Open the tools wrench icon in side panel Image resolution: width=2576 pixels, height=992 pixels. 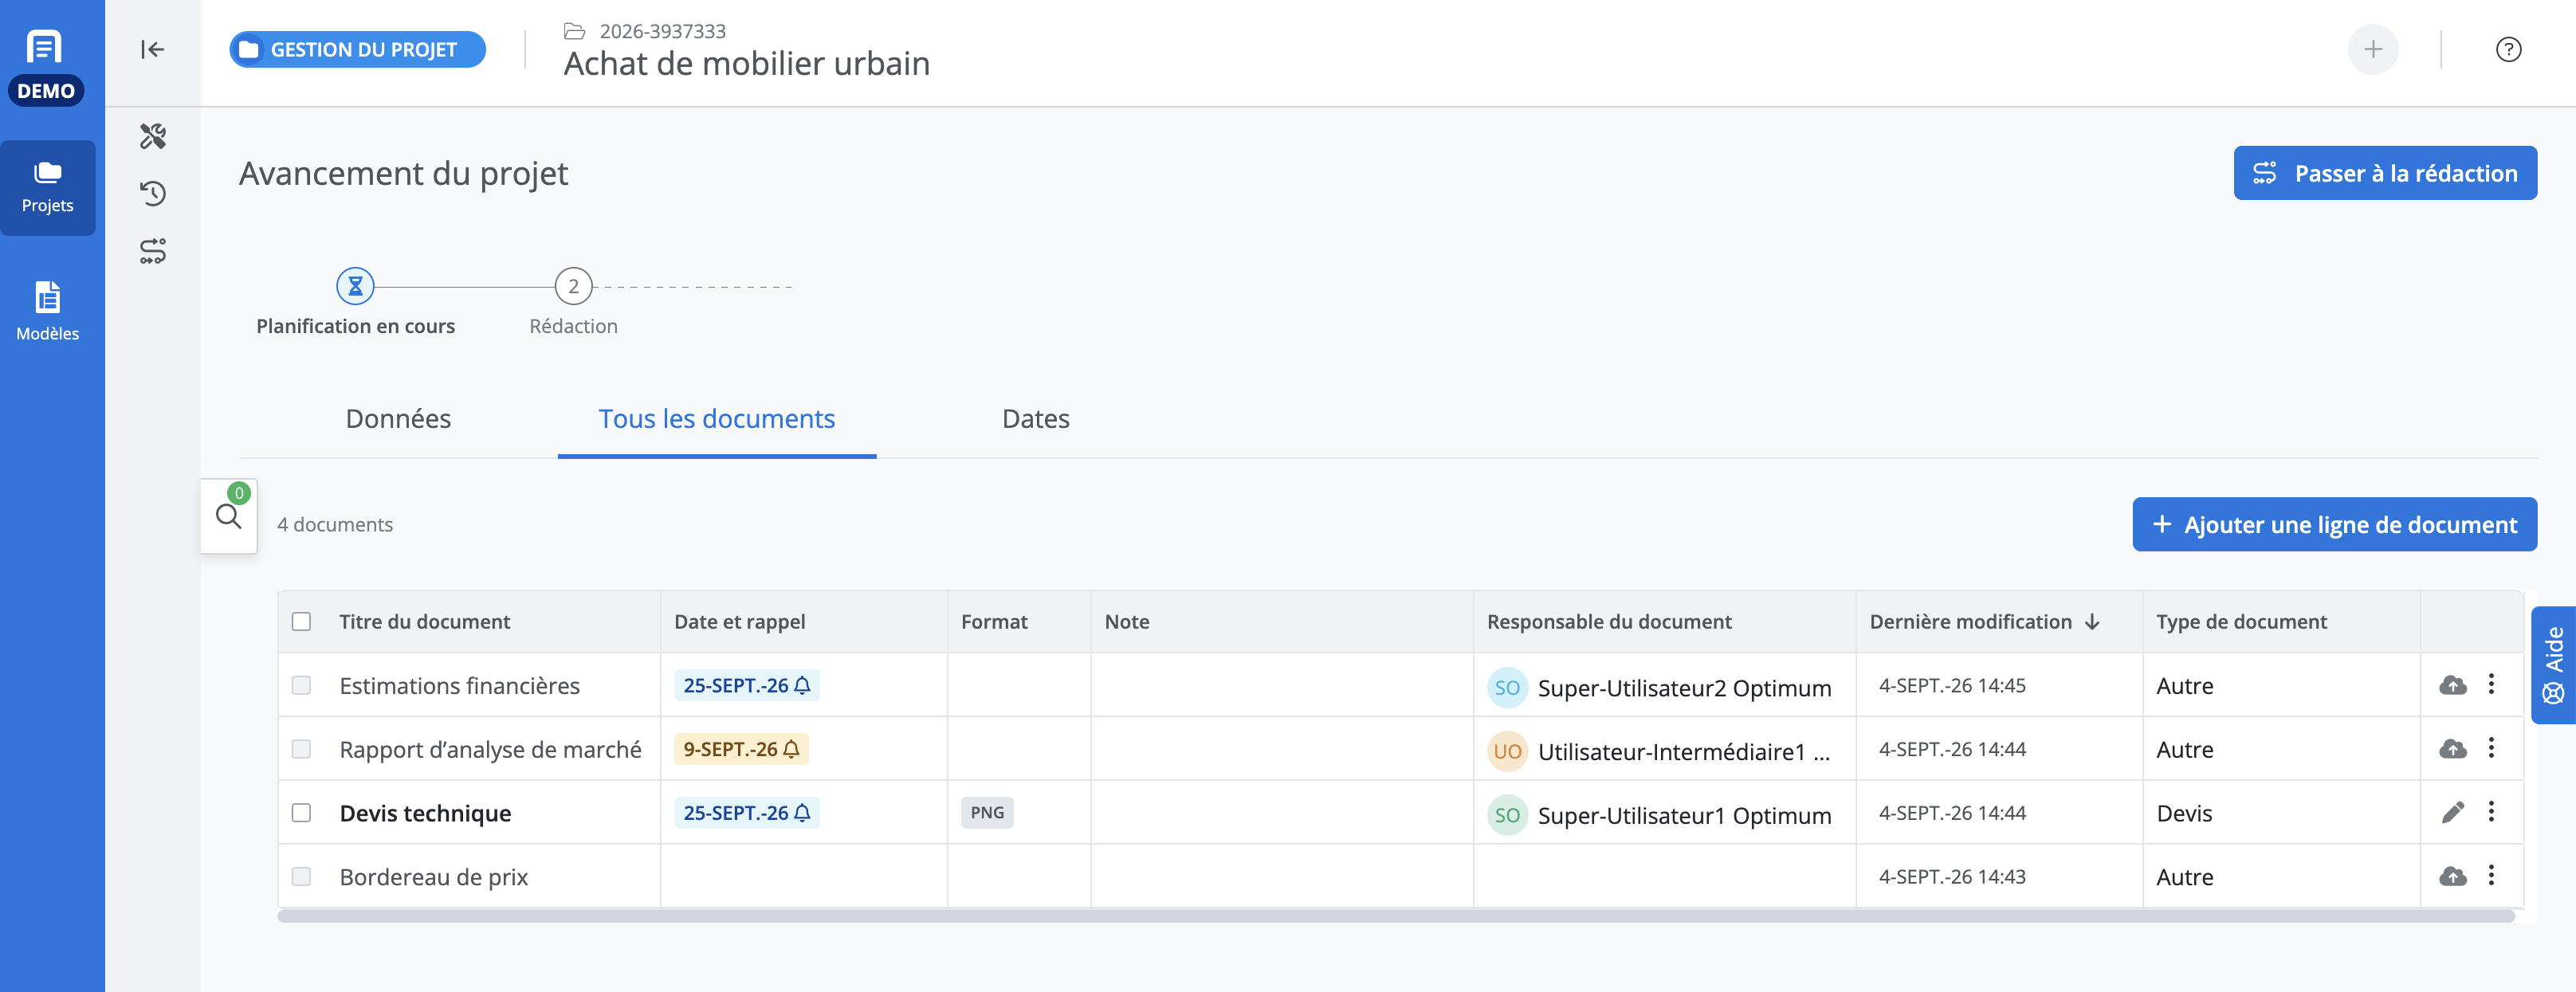[153, 136]
